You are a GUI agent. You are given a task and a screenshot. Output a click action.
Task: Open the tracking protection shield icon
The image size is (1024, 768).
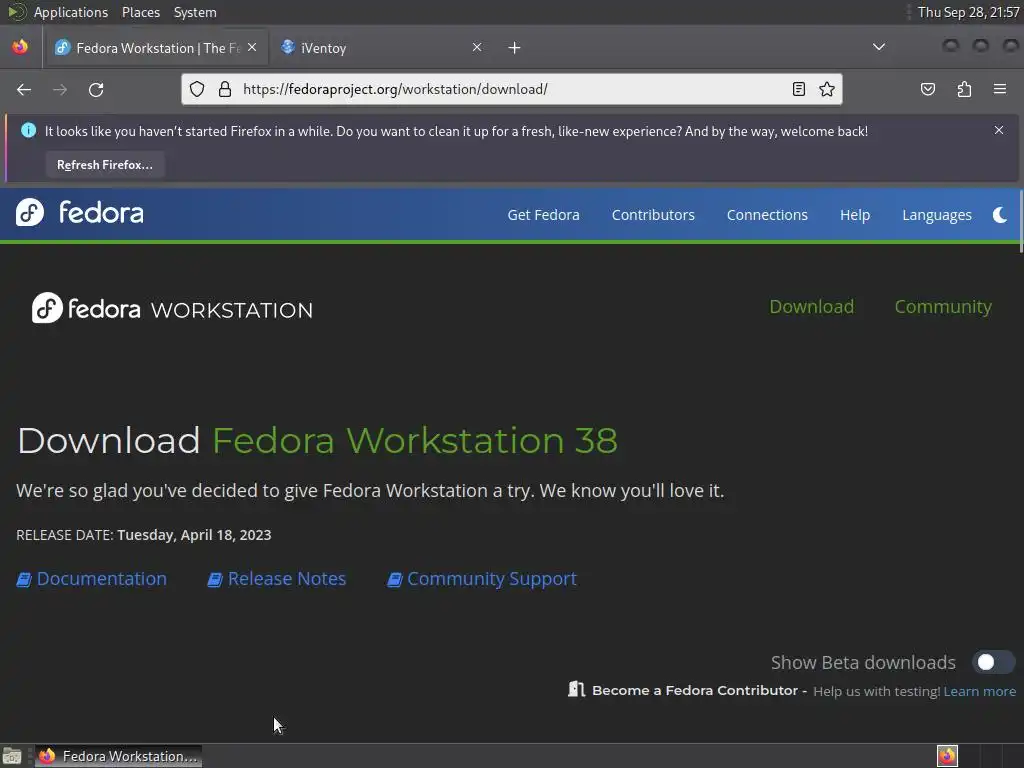(x=197, y=89)
